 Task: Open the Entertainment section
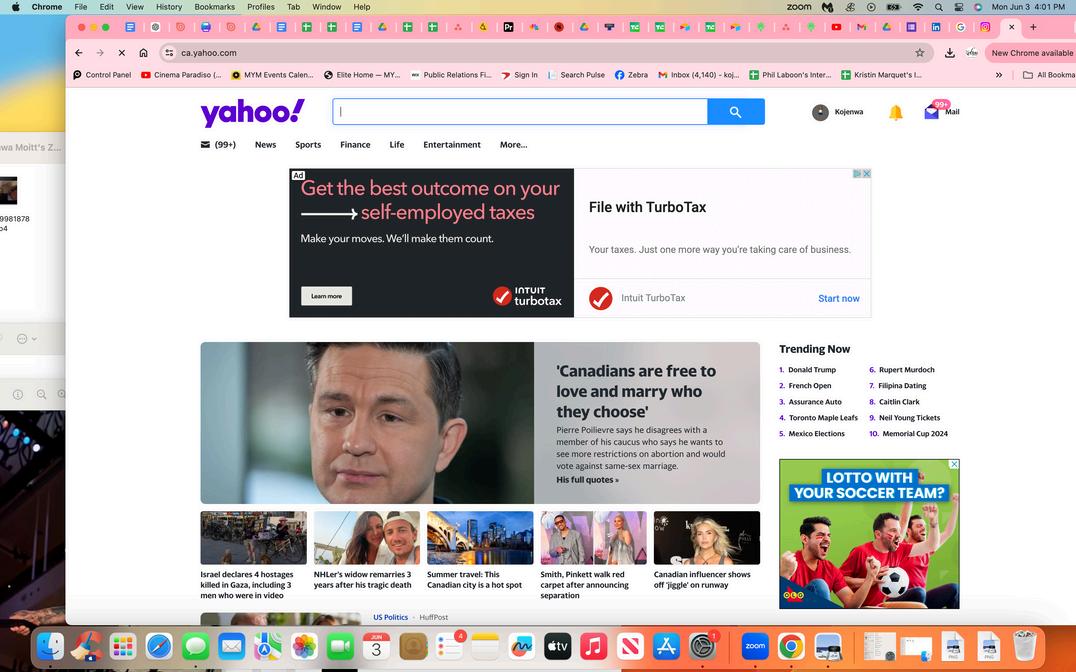coord(452,145)
